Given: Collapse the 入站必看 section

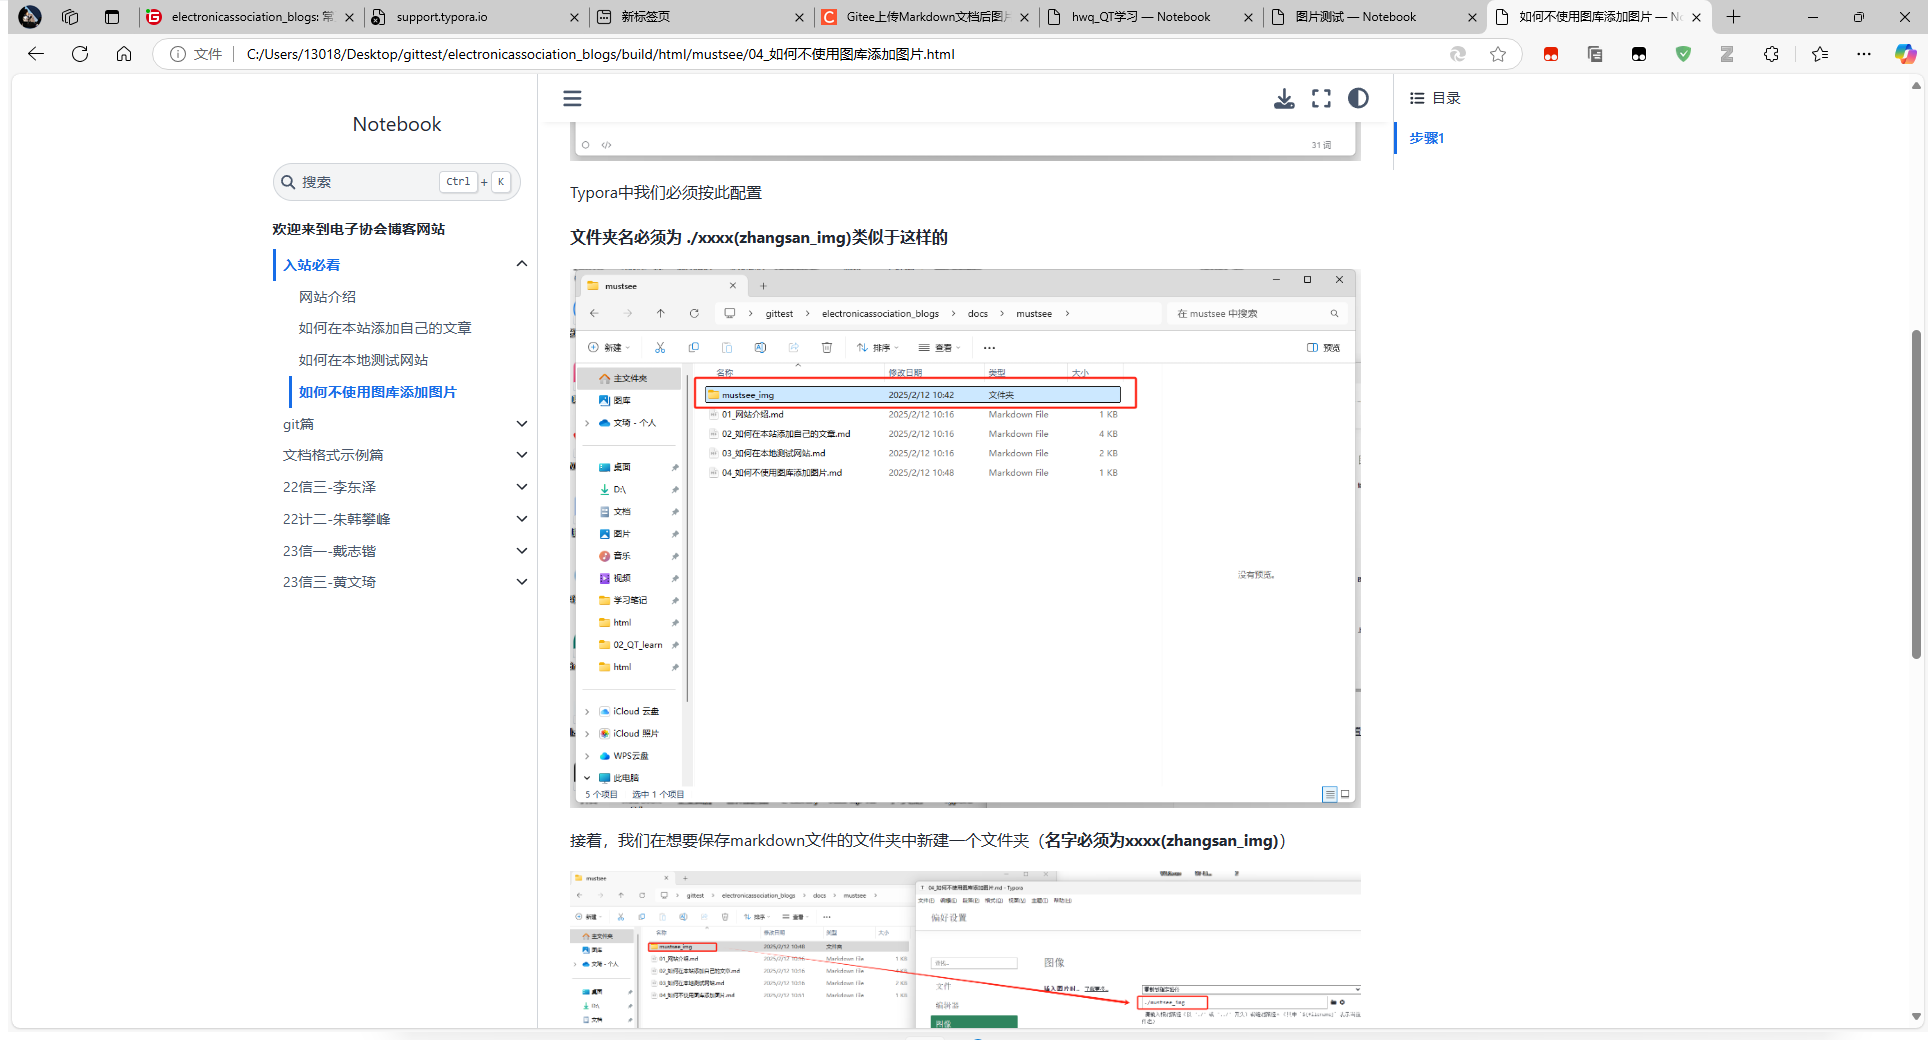Looking at the screenshot, I should click(521, 264).
